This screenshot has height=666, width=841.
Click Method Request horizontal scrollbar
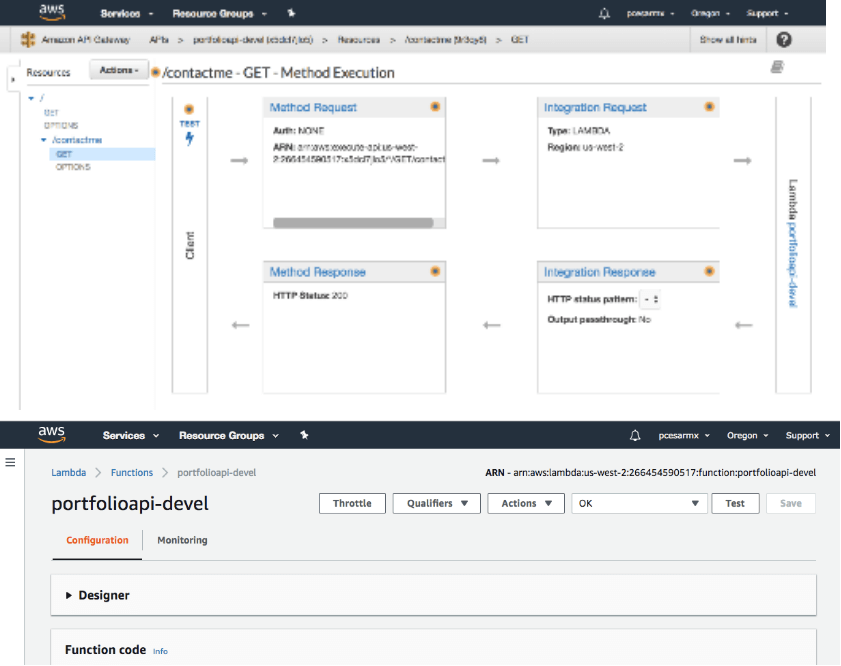pos(353,223)
